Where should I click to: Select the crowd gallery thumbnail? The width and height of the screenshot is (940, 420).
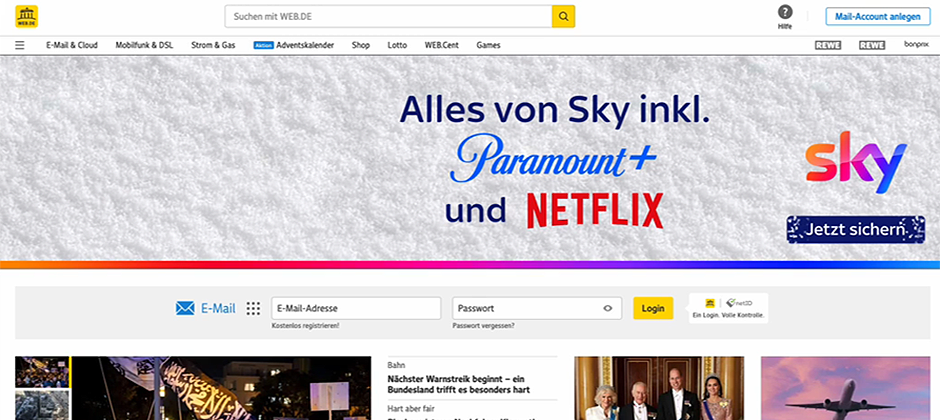point(42,372)
